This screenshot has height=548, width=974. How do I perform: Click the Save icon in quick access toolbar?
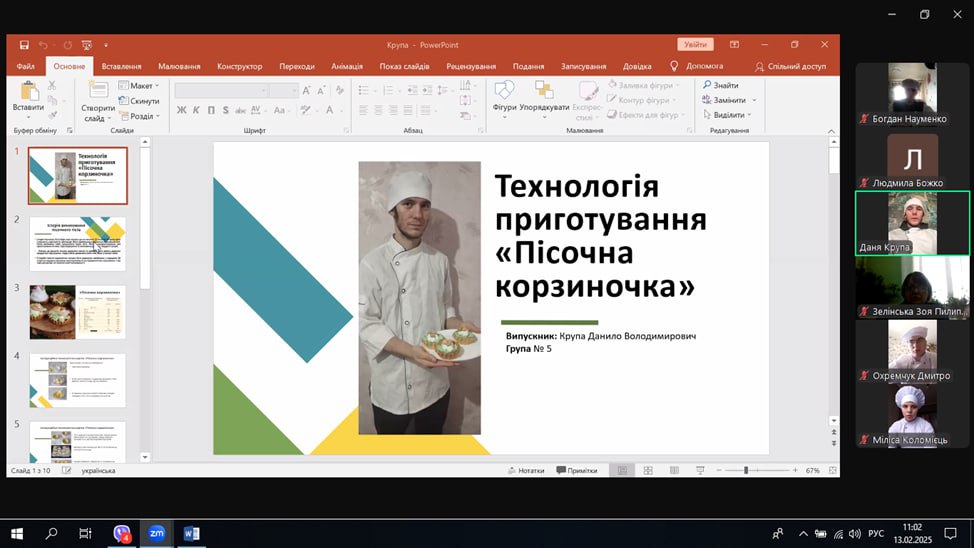point(24,45)
